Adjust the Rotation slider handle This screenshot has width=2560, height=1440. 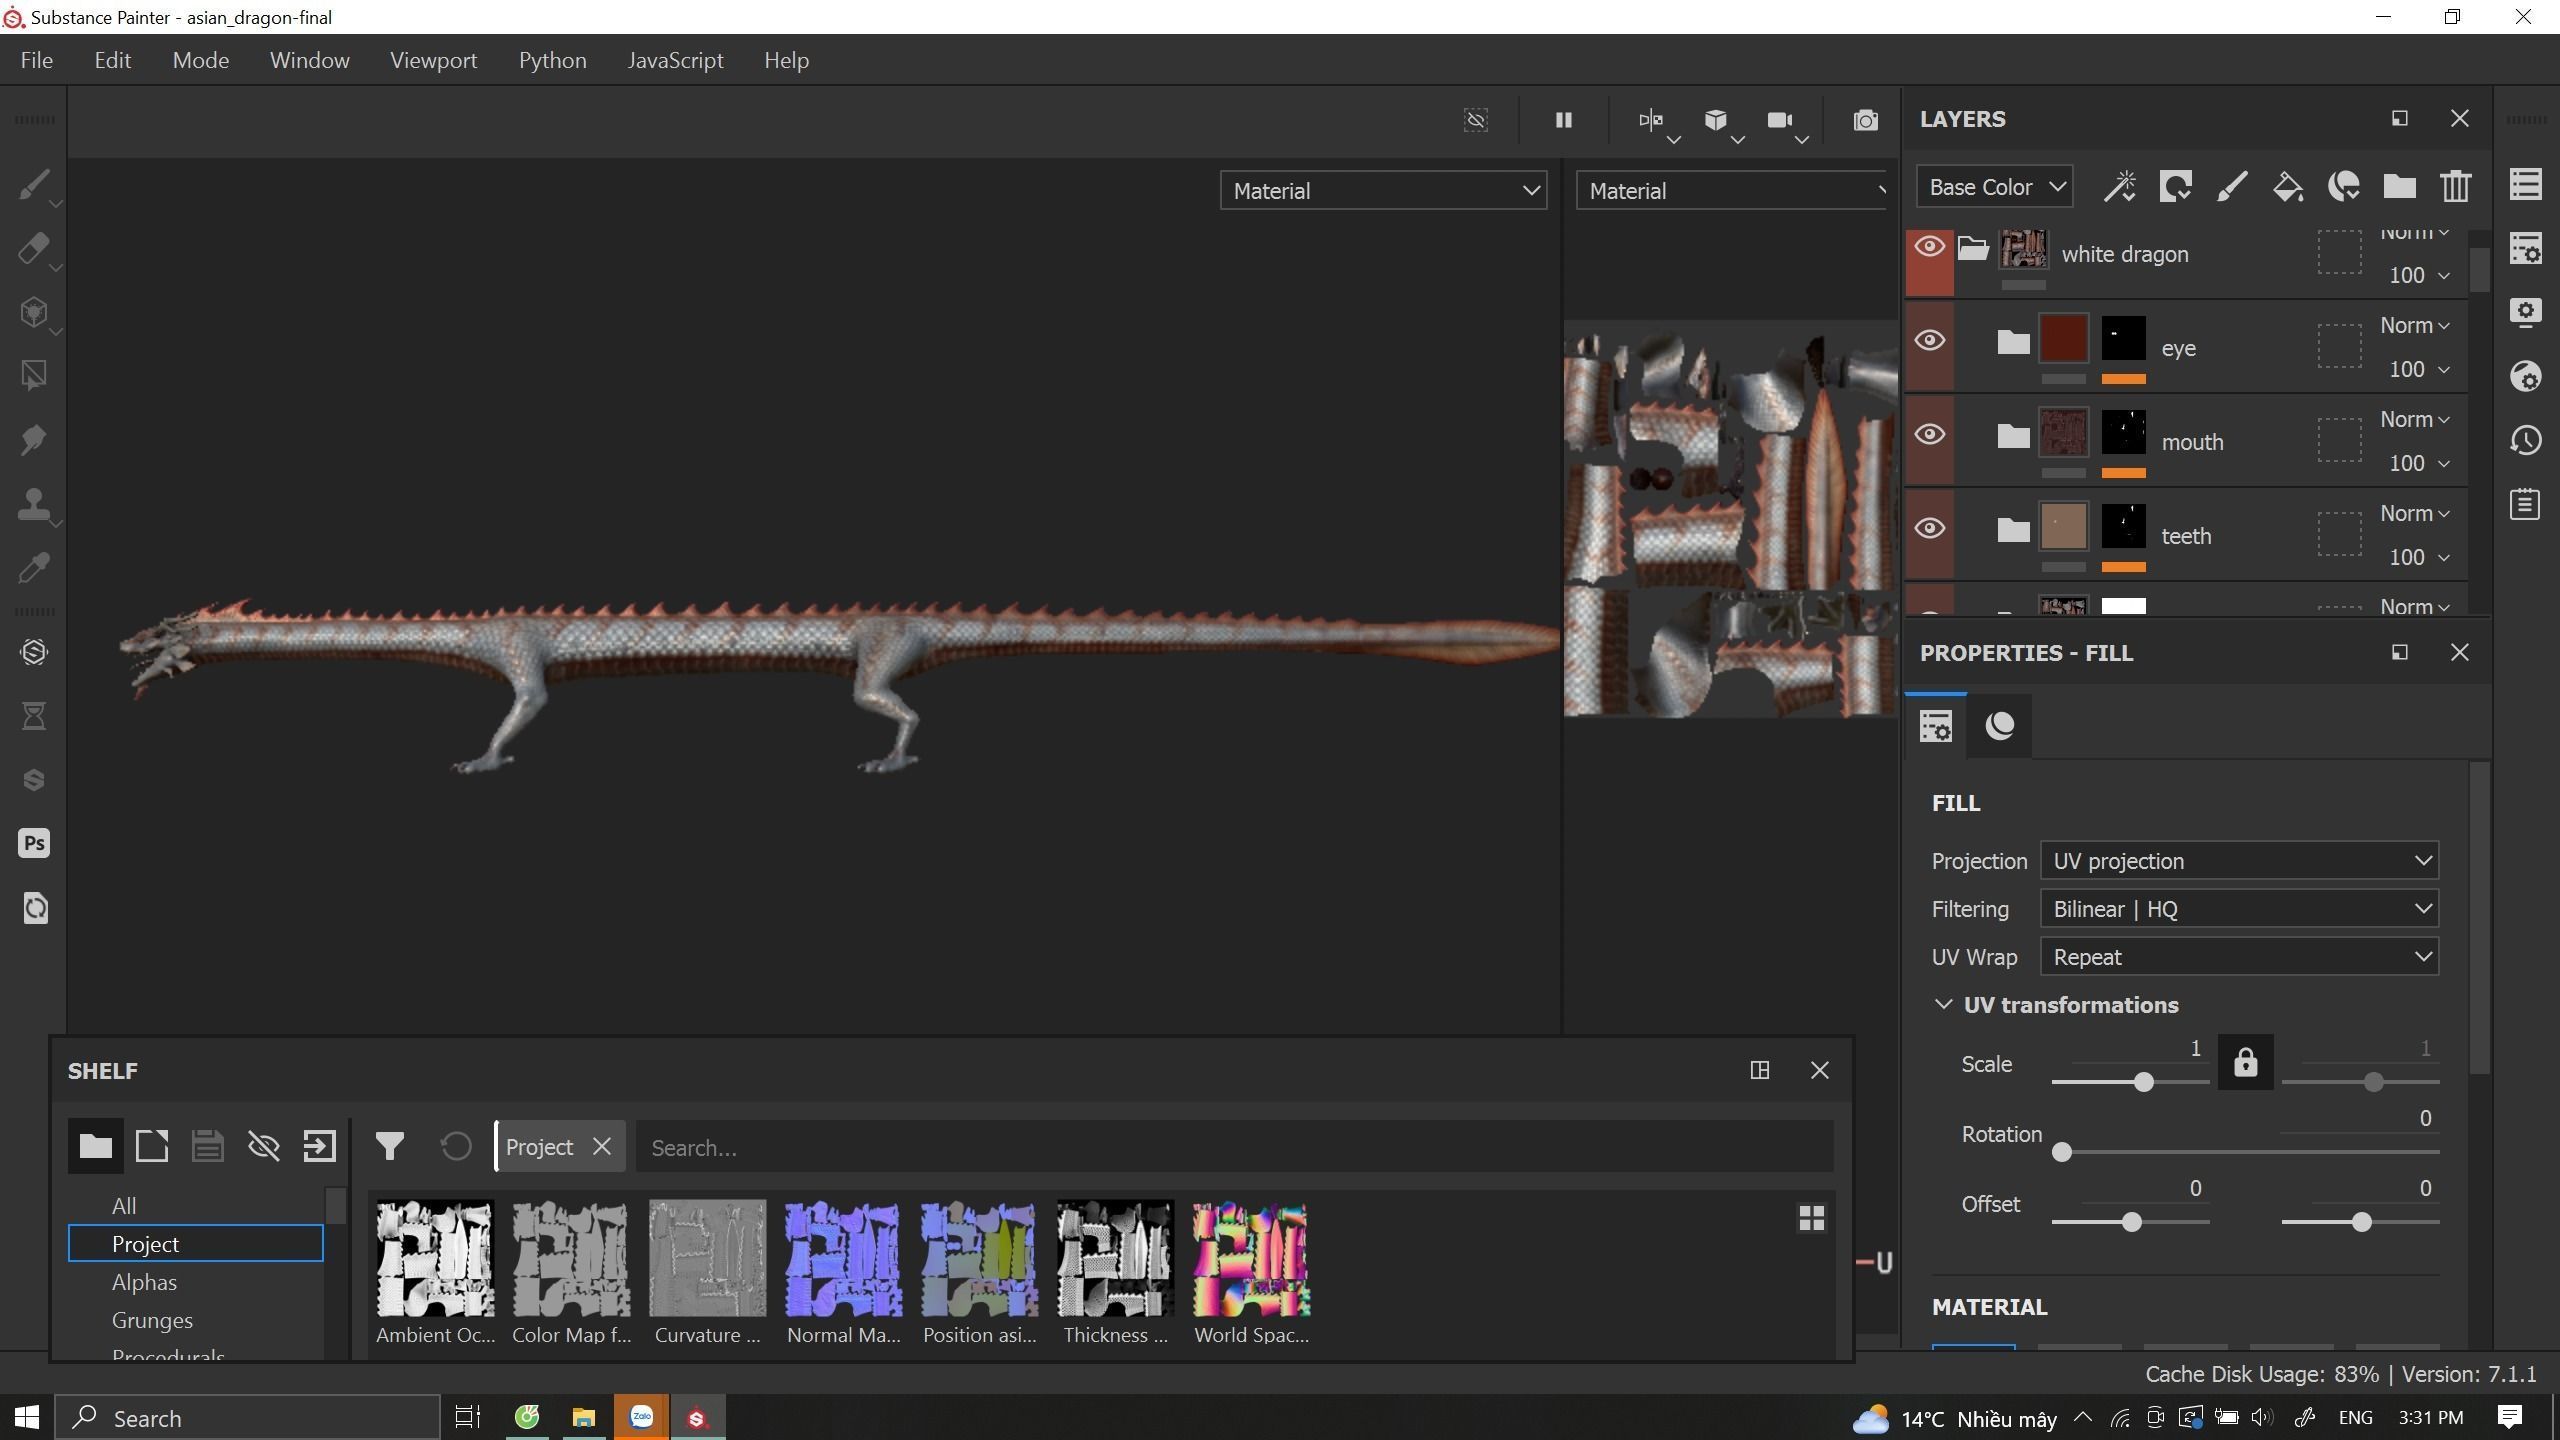pyautogui.click(x=2061, y=1152)
